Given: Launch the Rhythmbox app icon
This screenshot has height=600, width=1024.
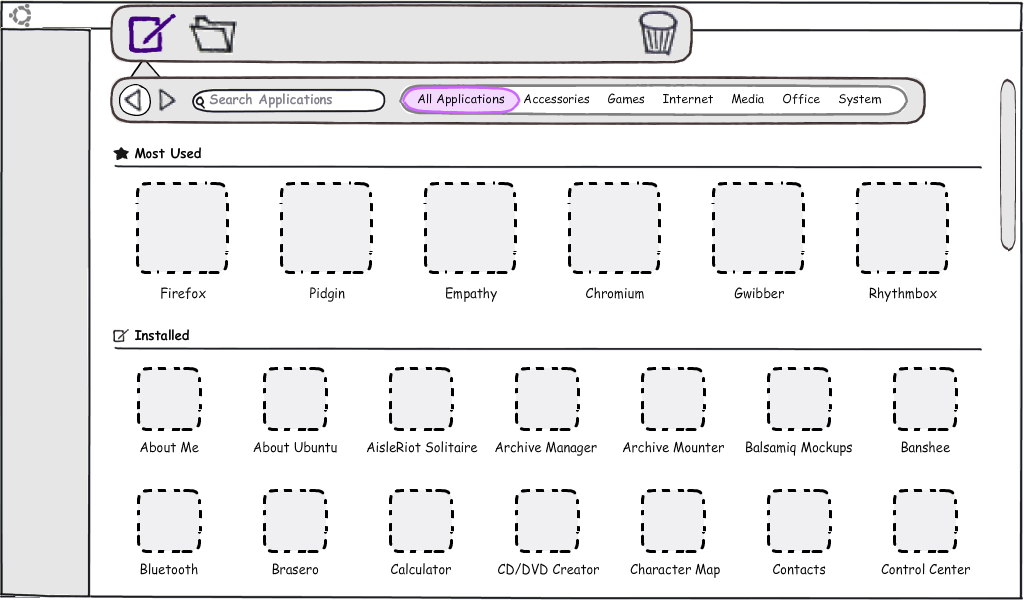Looking at the screenshot, I should (x=903, y=228).
